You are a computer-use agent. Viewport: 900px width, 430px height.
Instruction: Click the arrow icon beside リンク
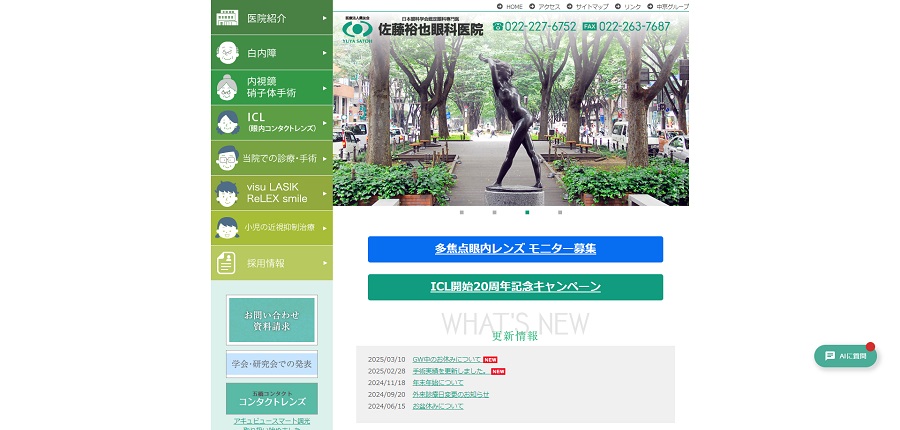(618, 6)
